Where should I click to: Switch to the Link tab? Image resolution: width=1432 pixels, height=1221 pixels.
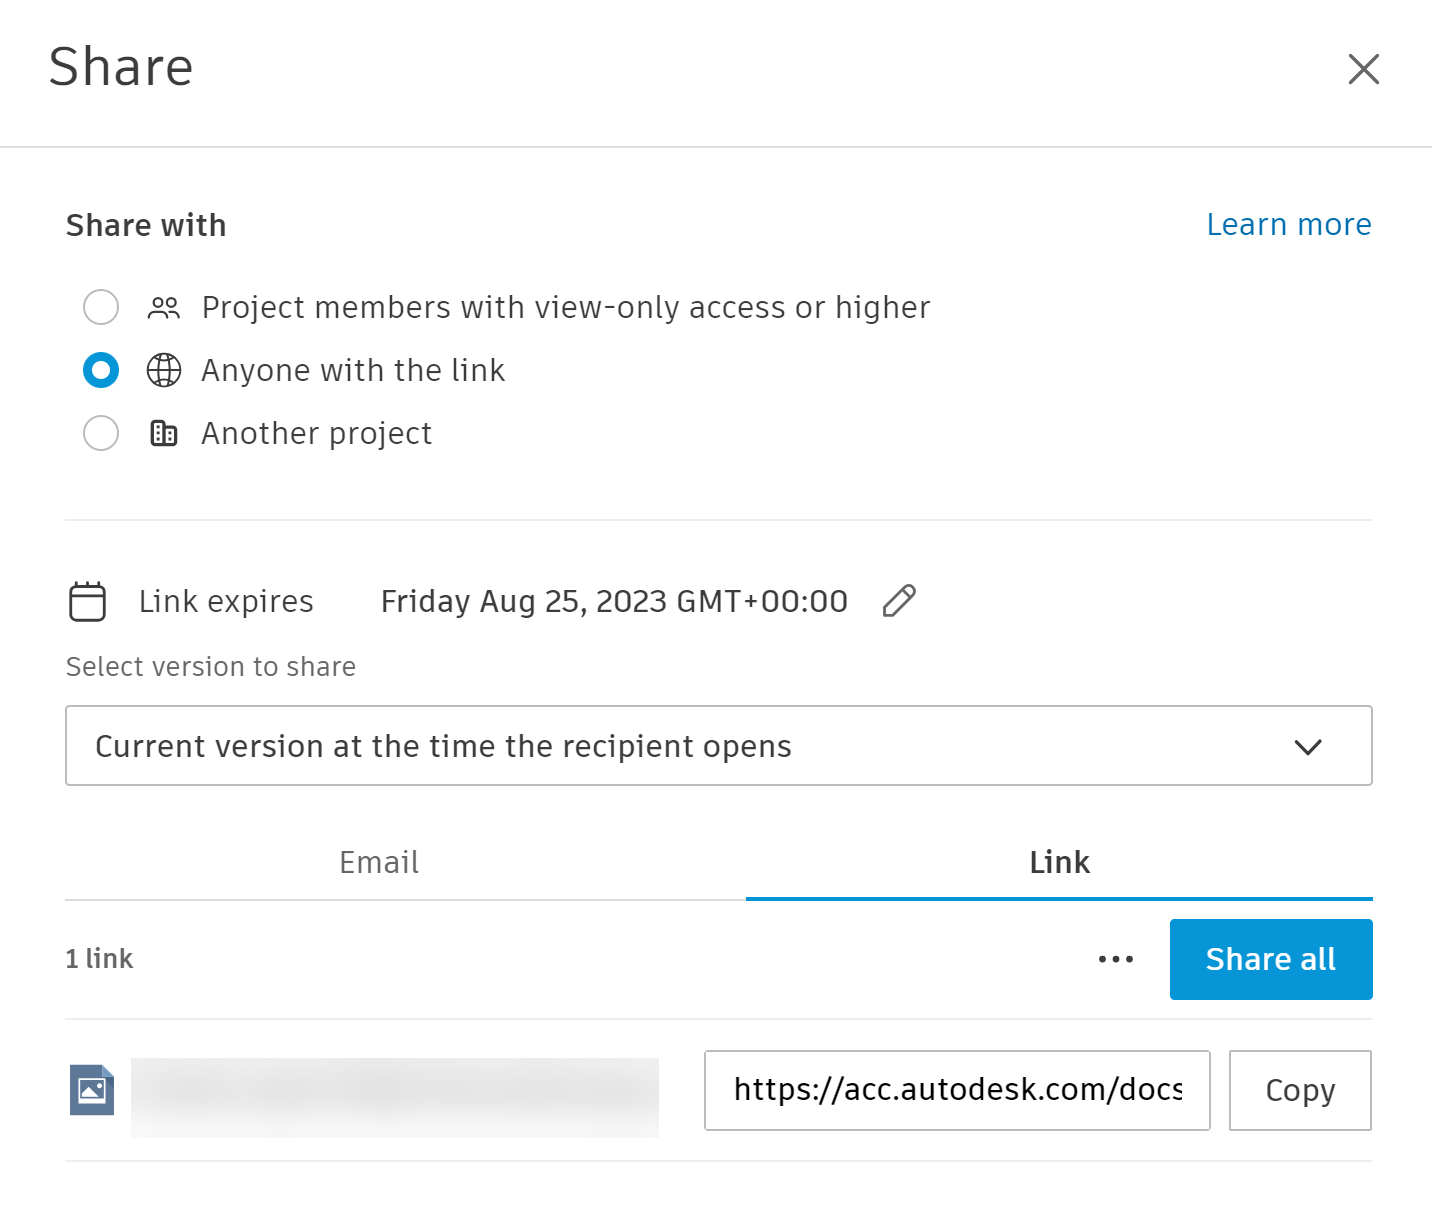[x=1059, y=862]
